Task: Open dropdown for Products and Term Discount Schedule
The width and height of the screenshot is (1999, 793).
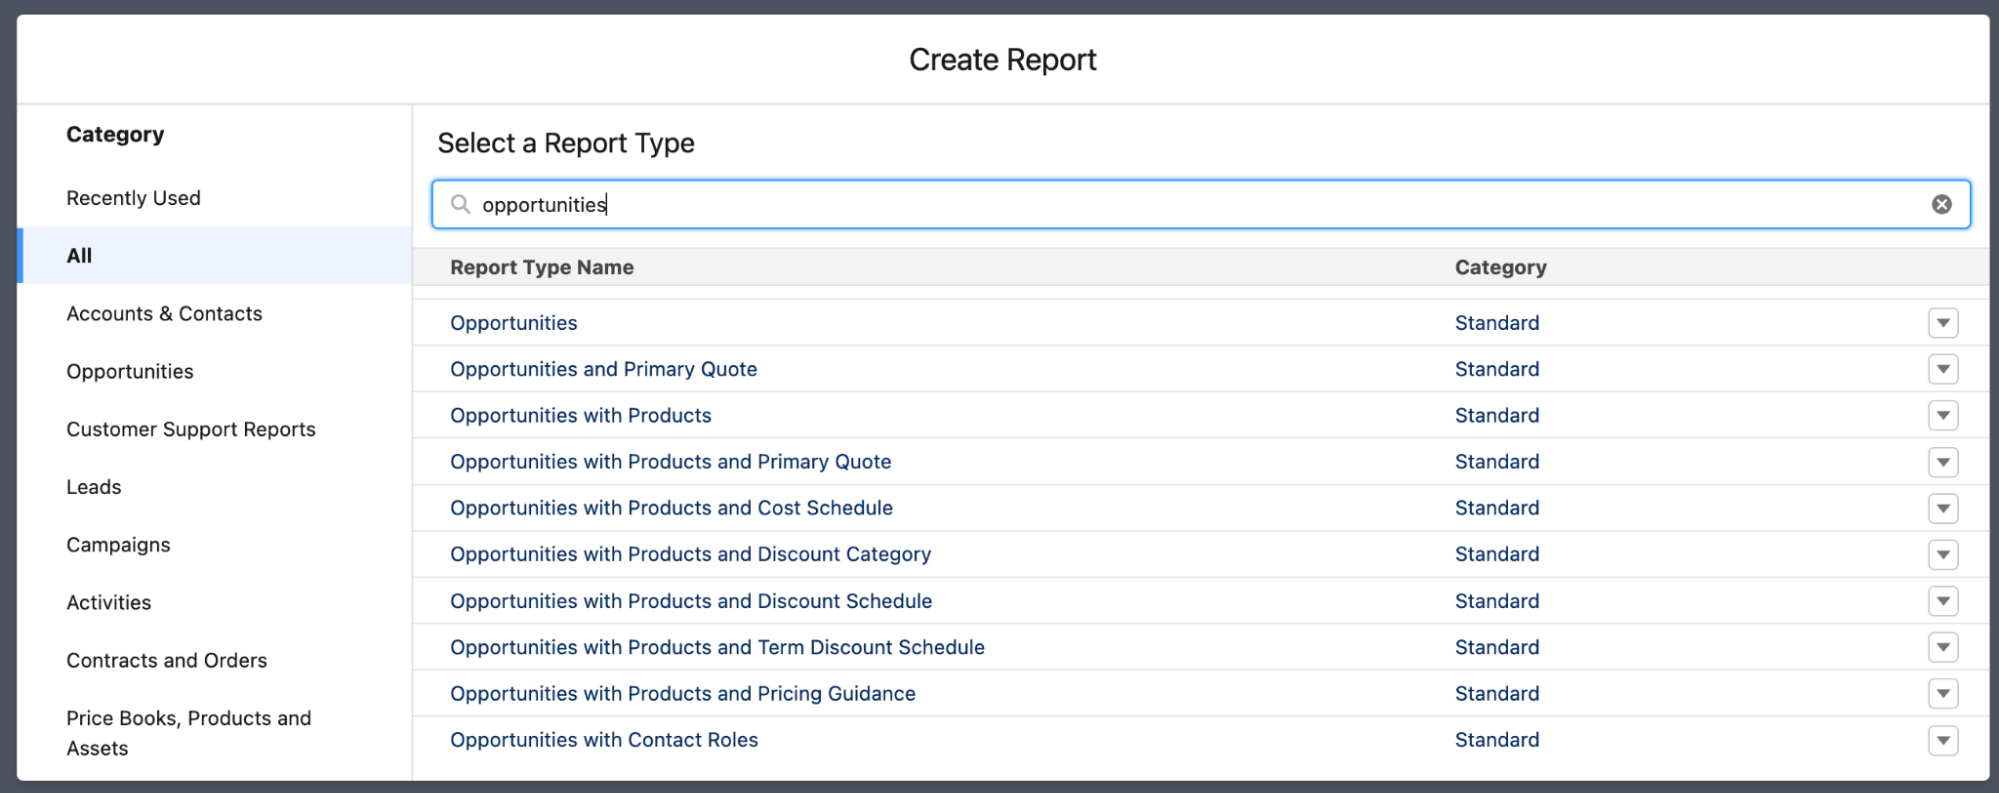Action: 1943,647
